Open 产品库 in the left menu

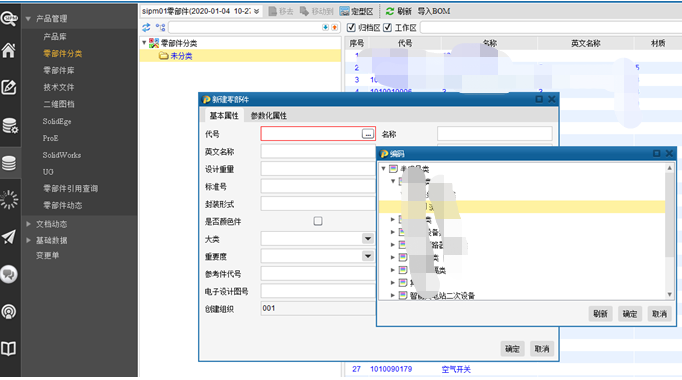pos(55,37)
